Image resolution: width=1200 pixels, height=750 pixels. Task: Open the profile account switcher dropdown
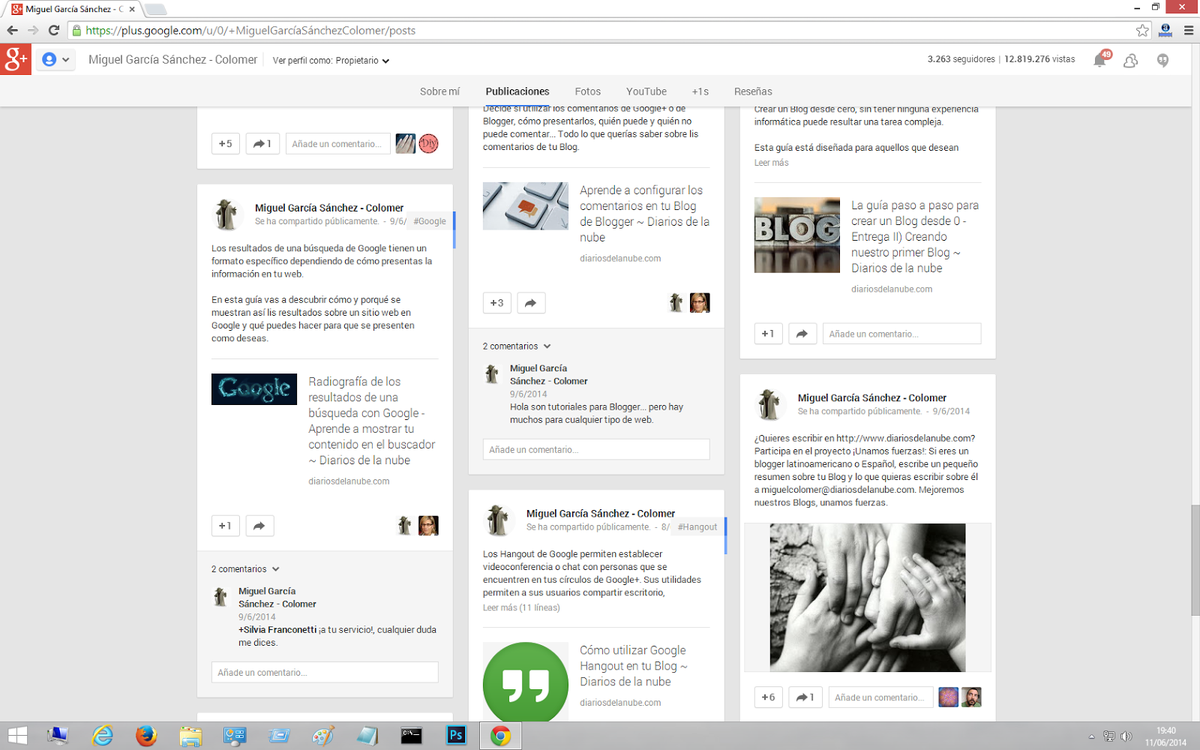(56, 59)
